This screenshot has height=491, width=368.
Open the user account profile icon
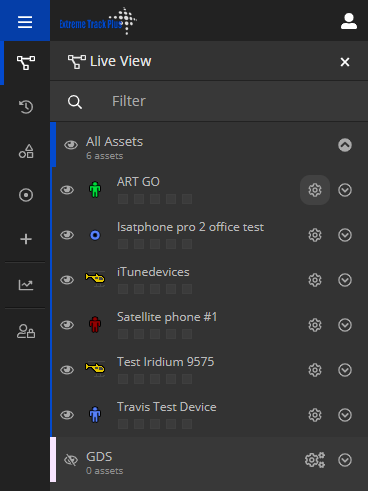tap(349, 21)
